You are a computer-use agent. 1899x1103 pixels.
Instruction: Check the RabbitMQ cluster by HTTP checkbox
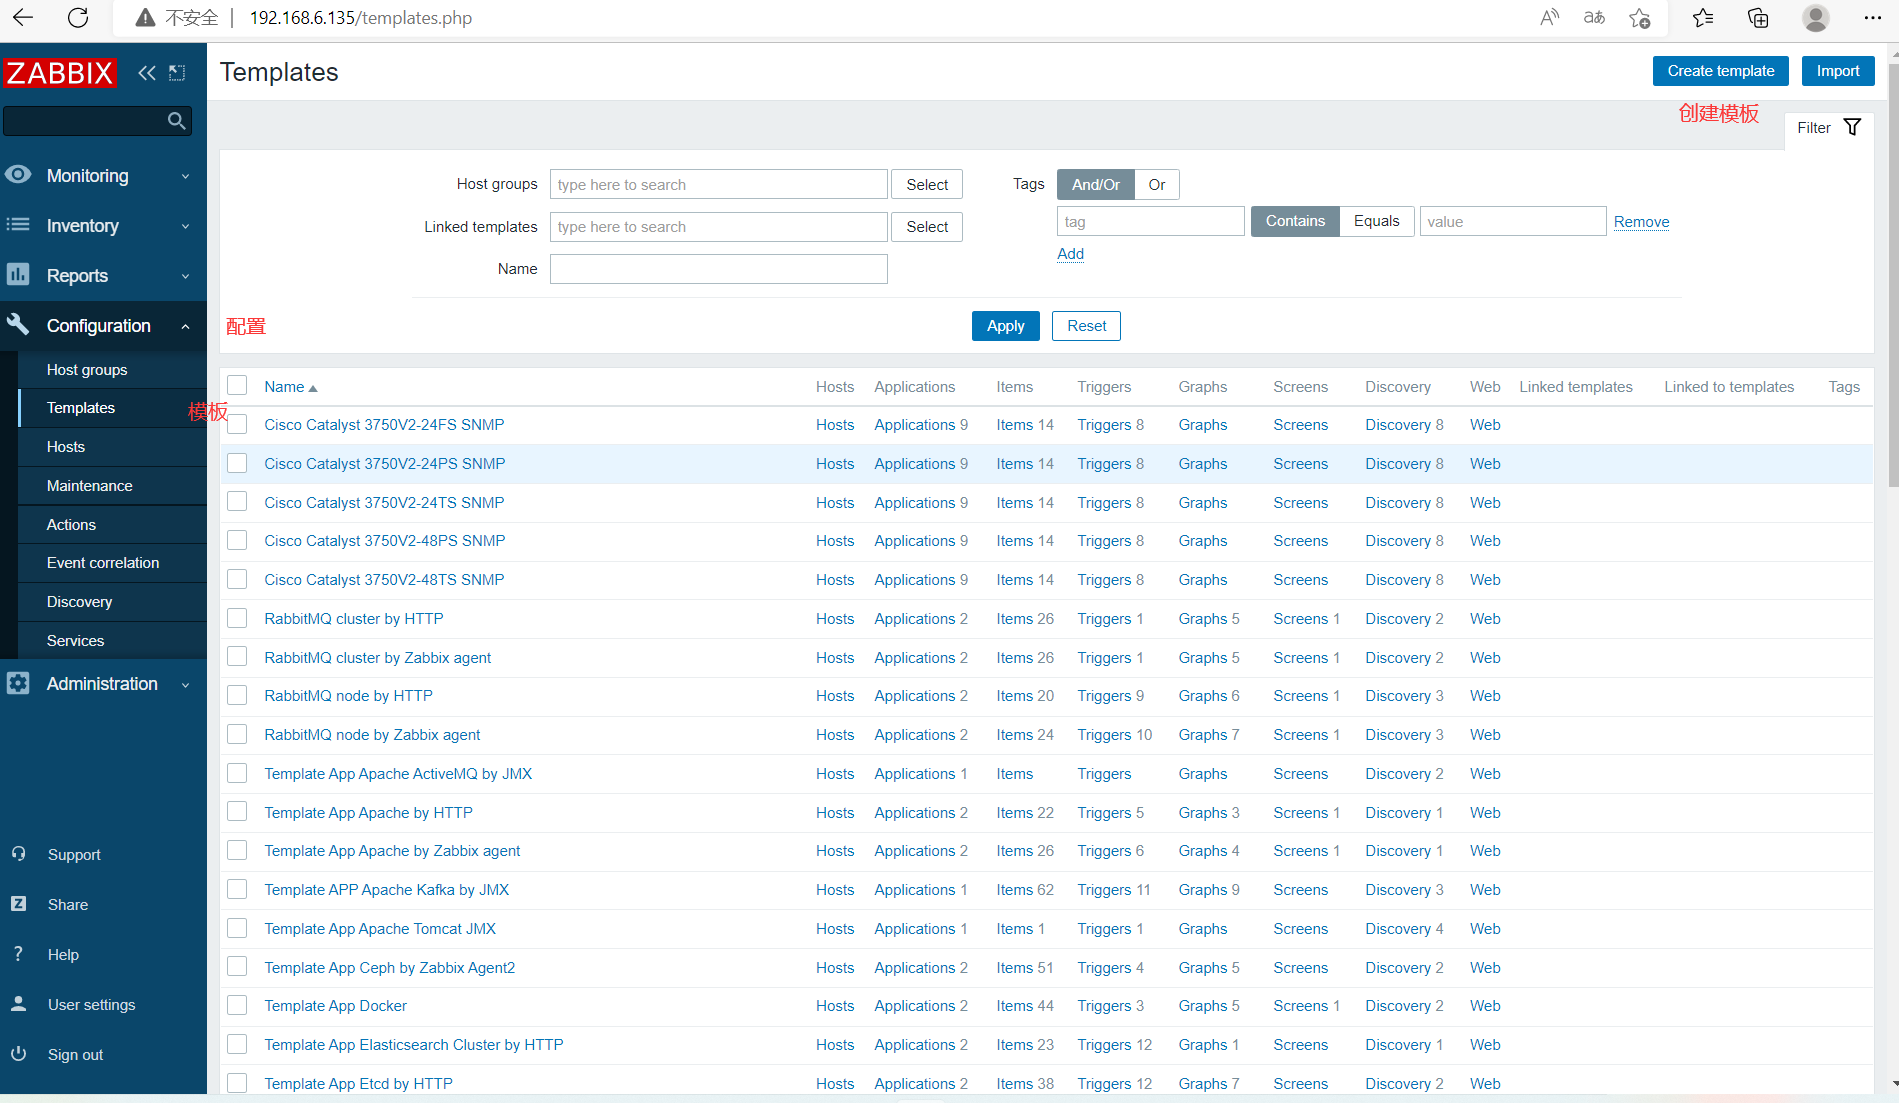pyautogui.click(x=237, y=618)
